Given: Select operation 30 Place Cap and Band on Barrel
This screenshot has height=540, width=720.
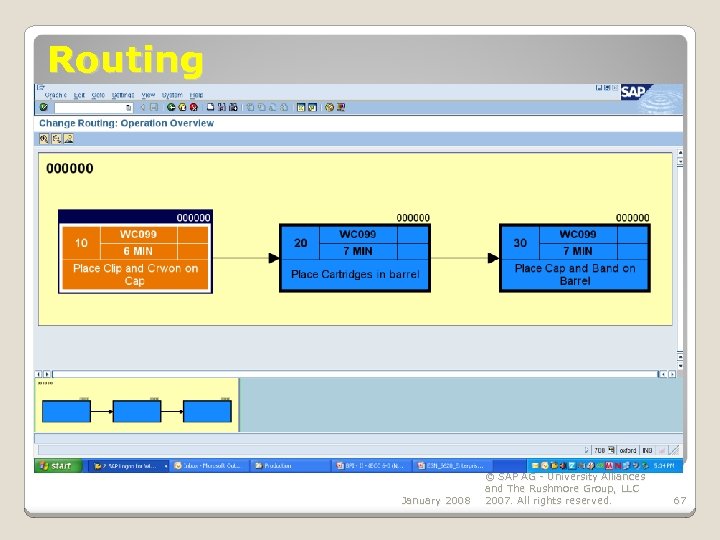Looking at the screenshot, I should (x=575, y=258).
